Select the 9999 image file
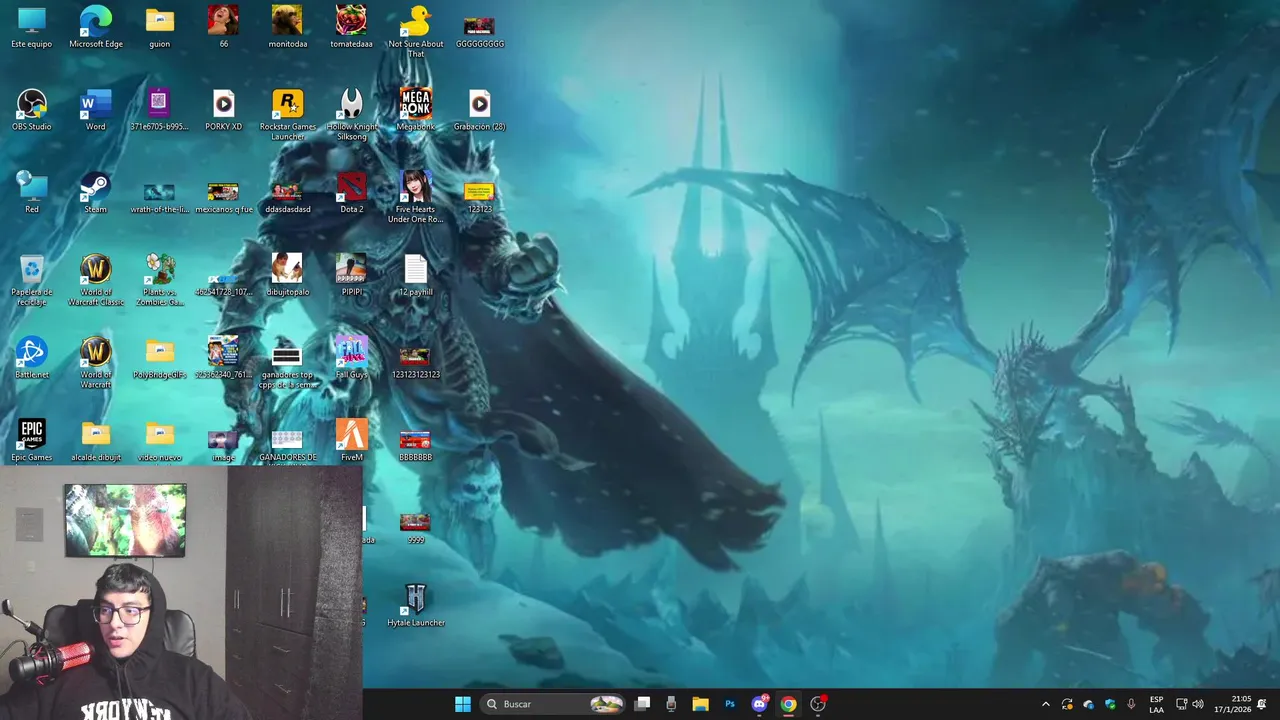This screenshot has height=720, width=1280. (415, 528)
